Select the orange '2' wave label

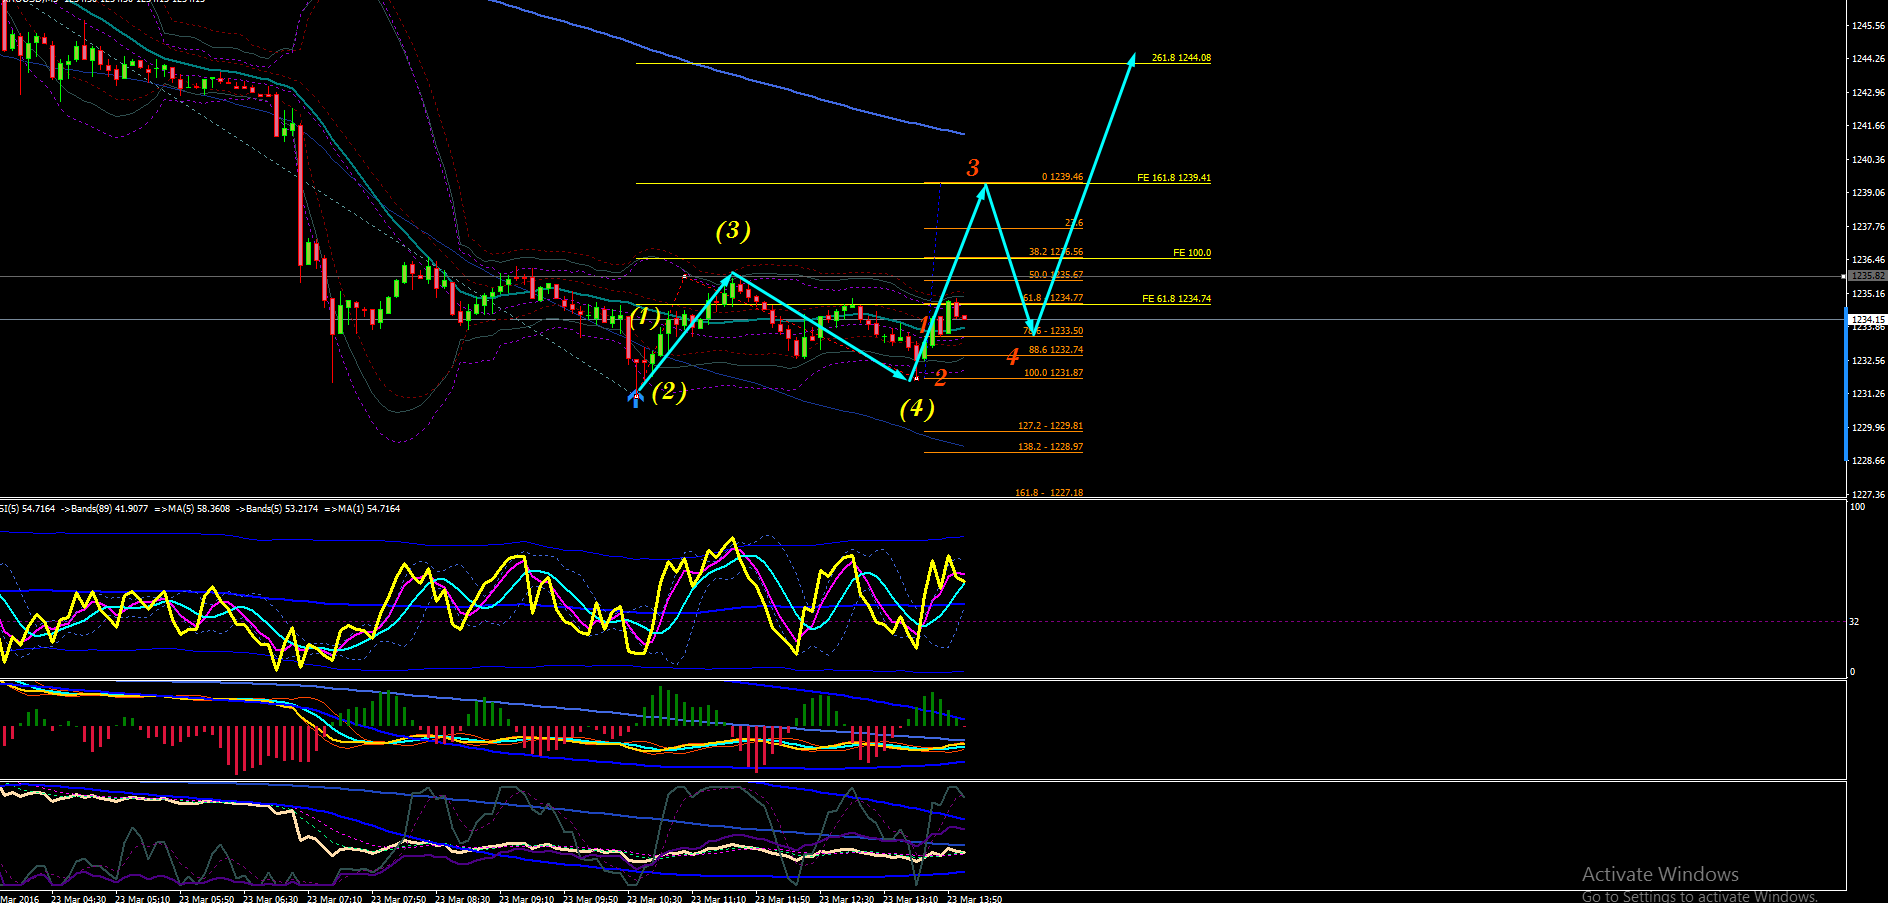click(x=940, y=378)
